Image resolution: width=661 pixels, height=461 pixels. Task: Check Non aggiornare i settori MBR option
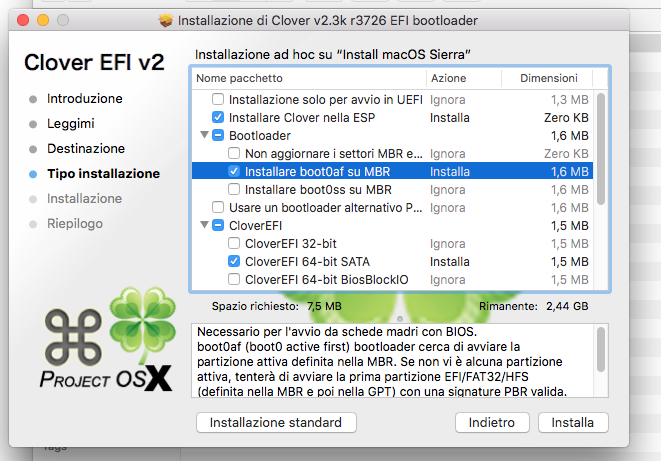click(x=234, y=153)
